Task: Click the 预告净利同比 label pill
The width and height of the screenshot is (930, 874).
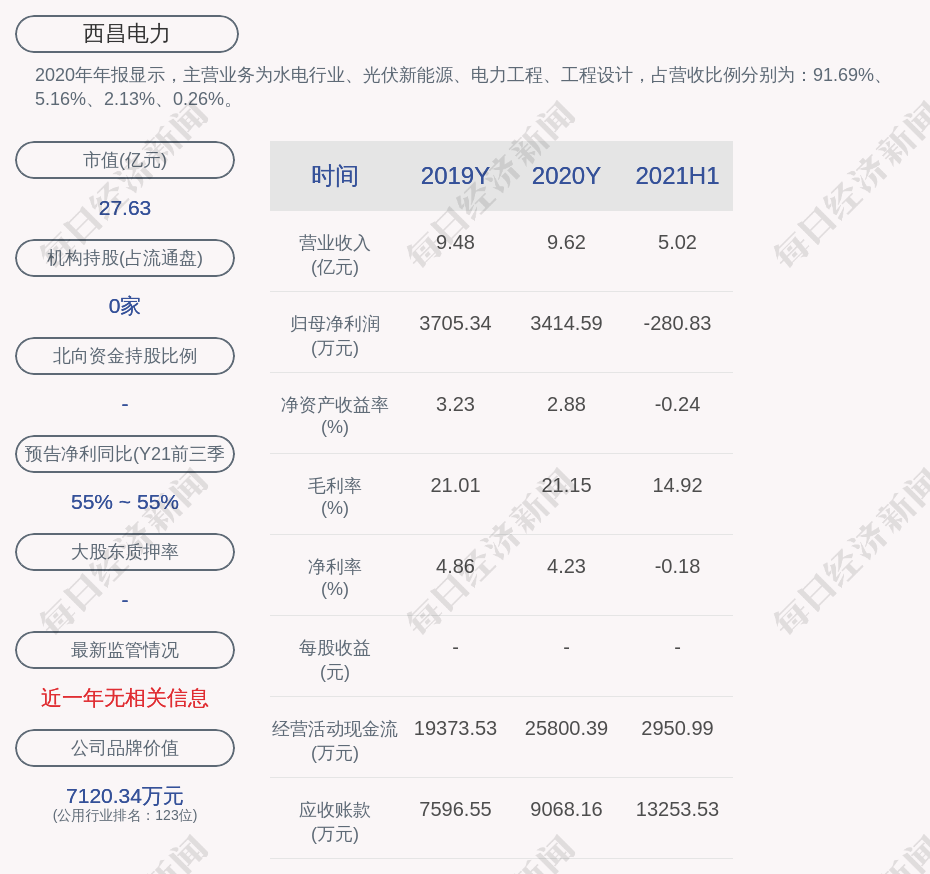Action: coord(125,454)
